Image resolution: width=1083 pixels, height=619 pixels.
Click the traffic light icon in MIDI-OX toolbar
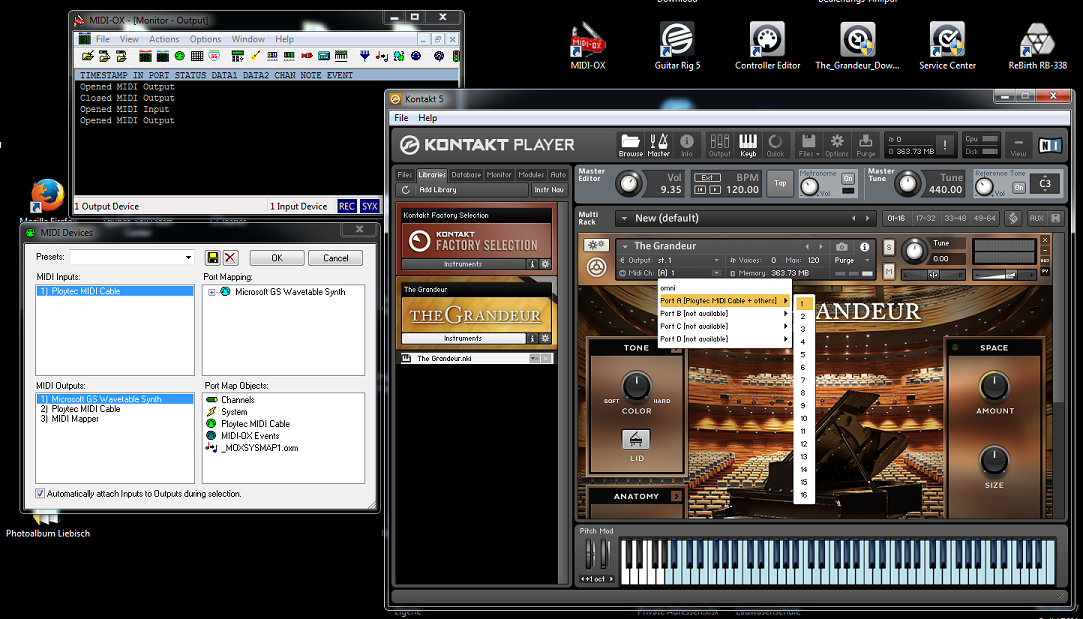(x=456, y=56)
